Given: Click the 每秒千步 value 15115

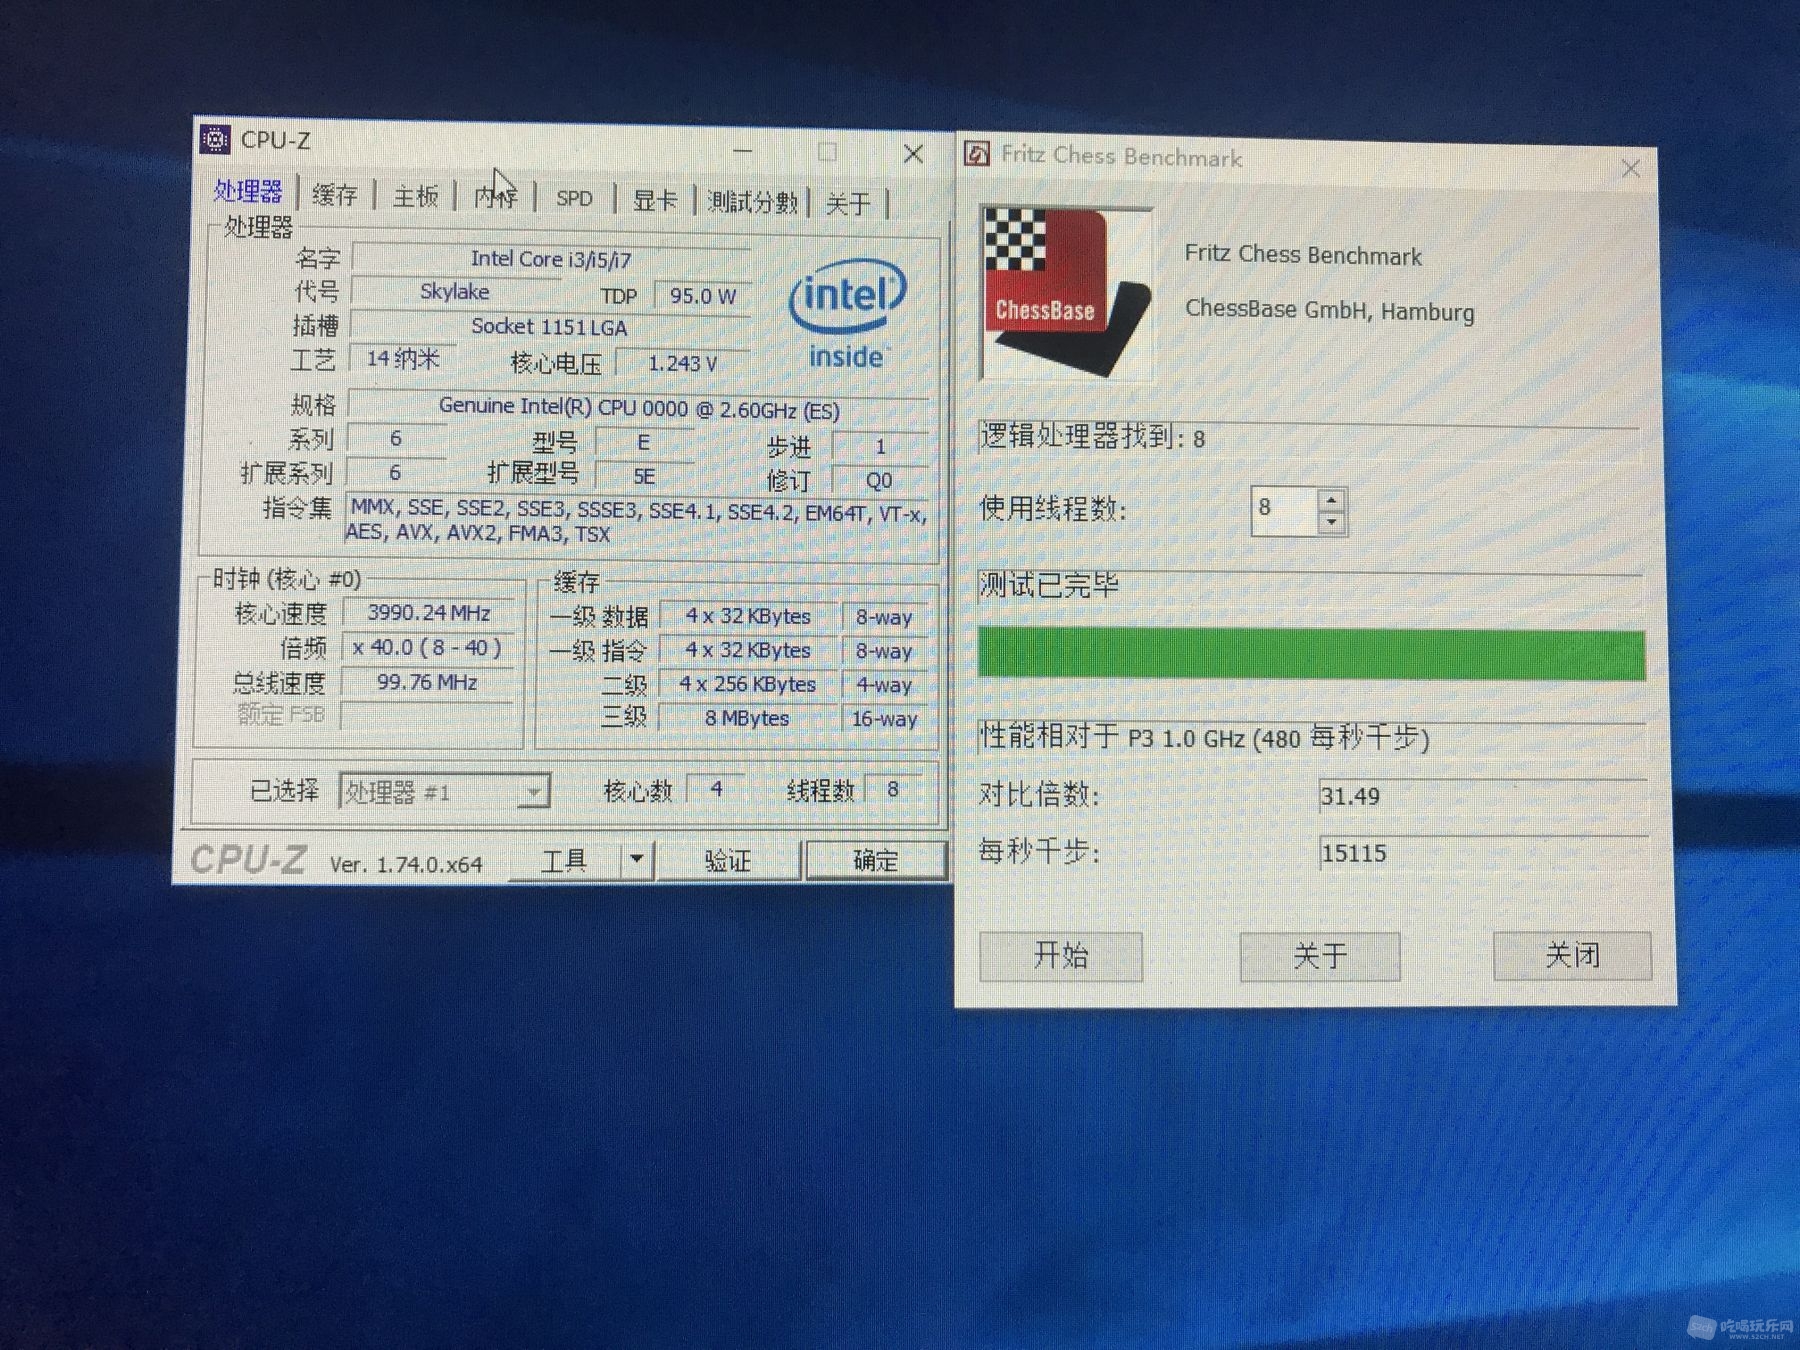Looking at the screenshot, I should (1354, 853).
